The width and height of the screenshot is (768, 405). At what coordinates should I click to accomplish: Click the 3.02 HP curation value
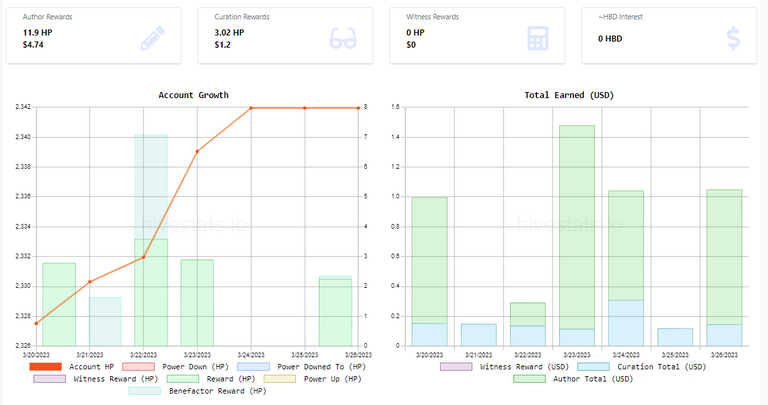(x=229, y=32)
